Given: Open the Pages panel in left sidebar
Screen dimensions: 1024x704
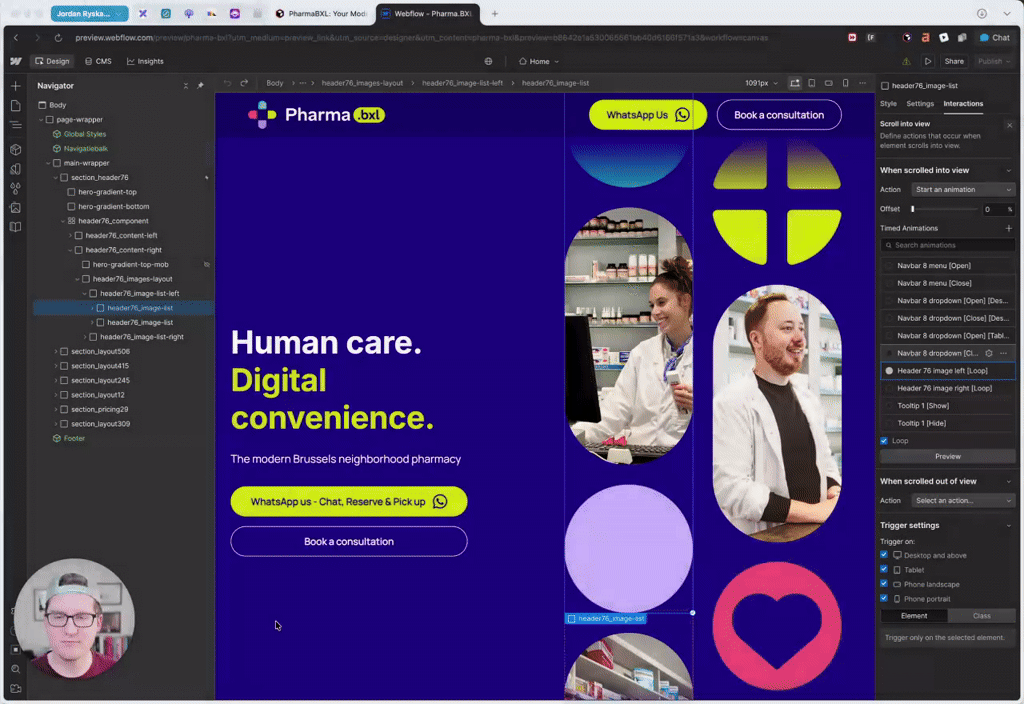Looking at the screenshot, I should (x=15, y=106).
